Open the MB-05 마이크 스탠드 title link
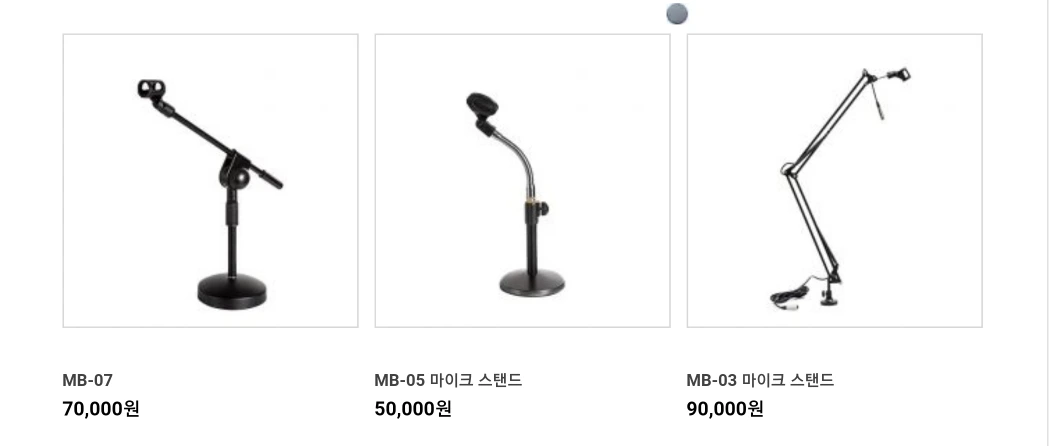 [448, 380]
